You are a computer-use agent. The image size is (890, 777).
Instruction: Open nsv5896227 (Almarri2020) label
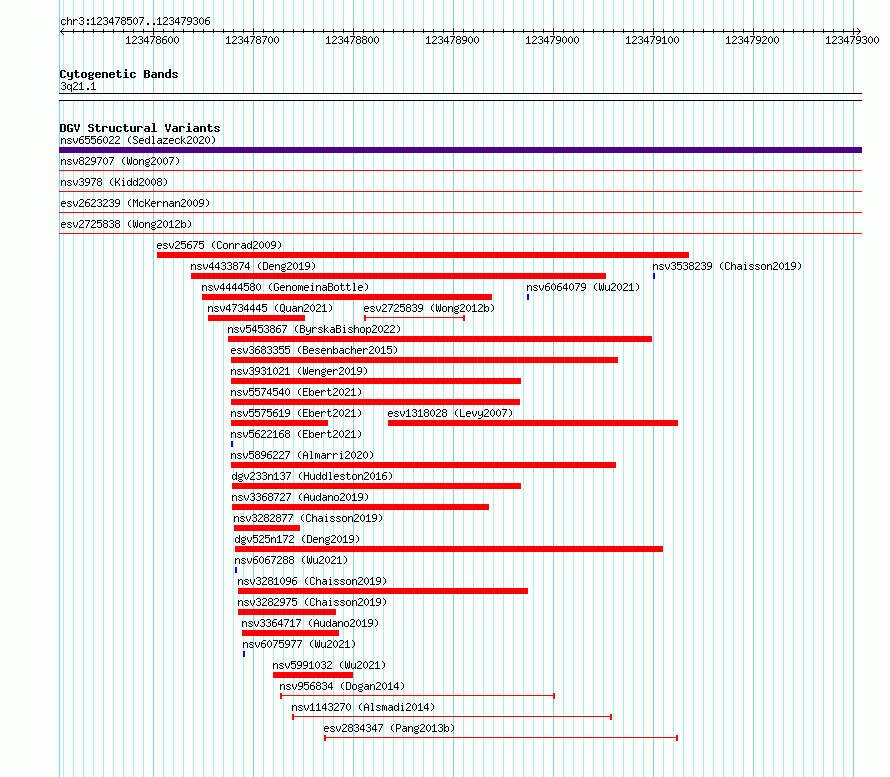pos(302,455)
